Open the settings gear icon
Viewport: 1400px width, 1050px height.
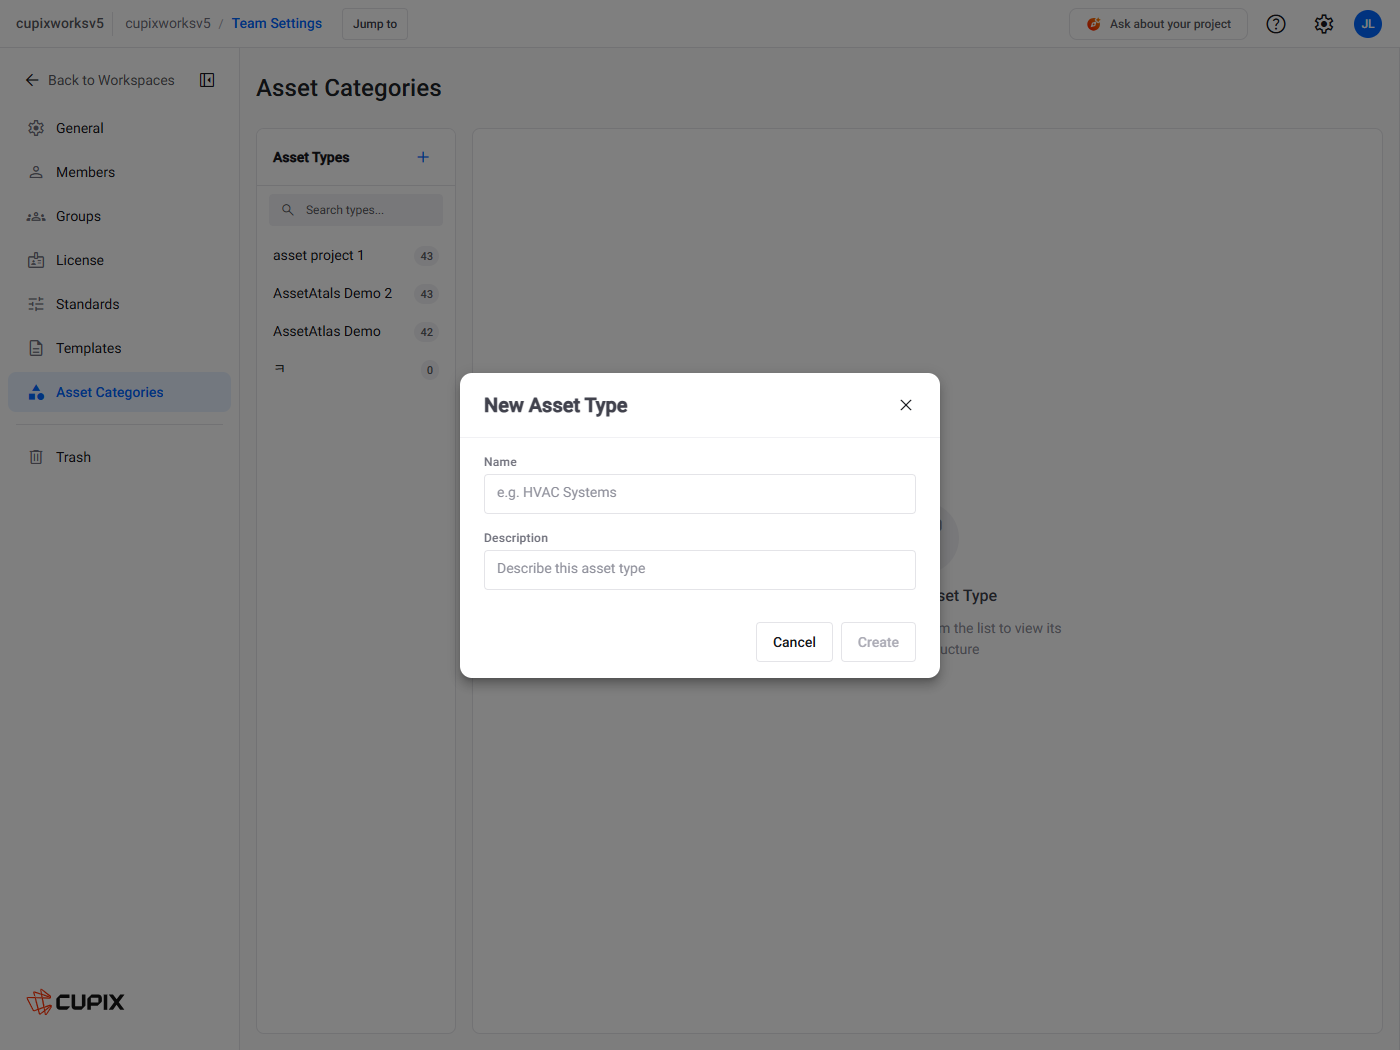click(1324, 24)
